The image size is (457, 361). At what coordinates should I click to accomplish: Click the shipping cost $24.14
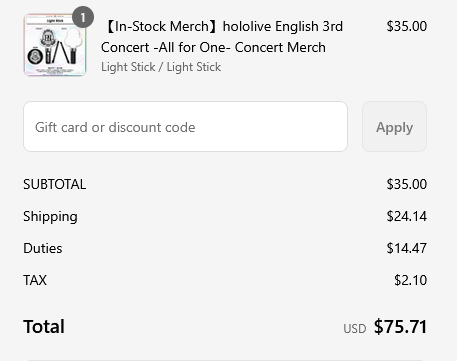[407, 216]
